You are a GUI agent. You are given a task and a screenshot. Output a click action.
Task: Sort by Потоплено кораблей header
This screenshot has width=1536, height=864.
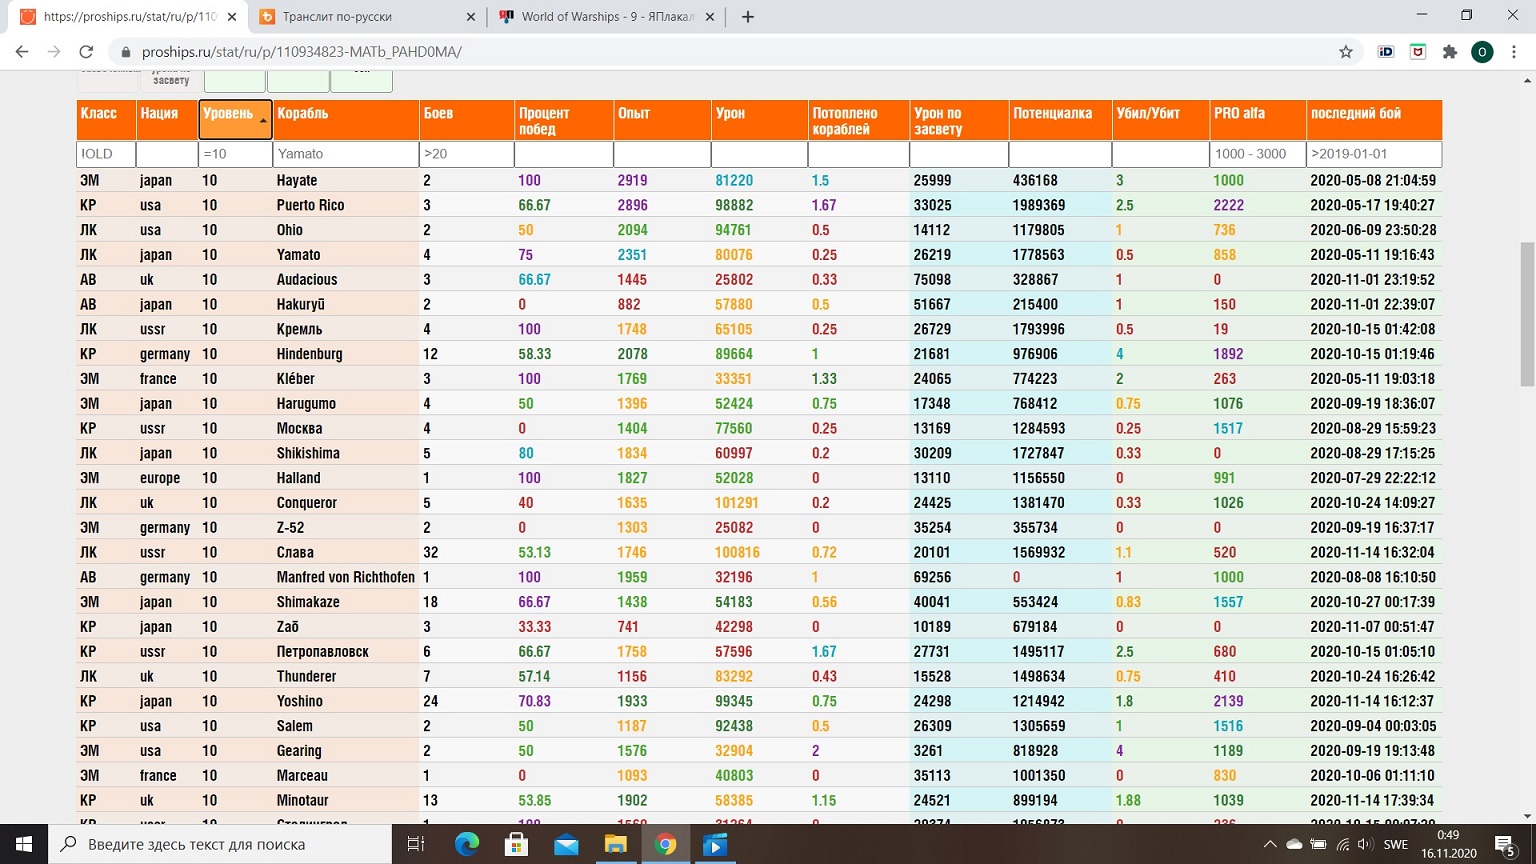click(858, 120)
